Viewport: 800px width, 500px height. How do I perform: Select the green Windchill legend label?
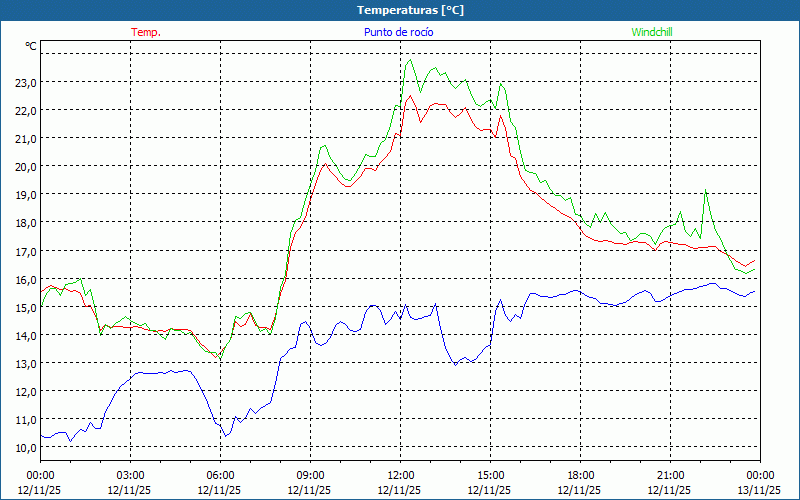652,32
